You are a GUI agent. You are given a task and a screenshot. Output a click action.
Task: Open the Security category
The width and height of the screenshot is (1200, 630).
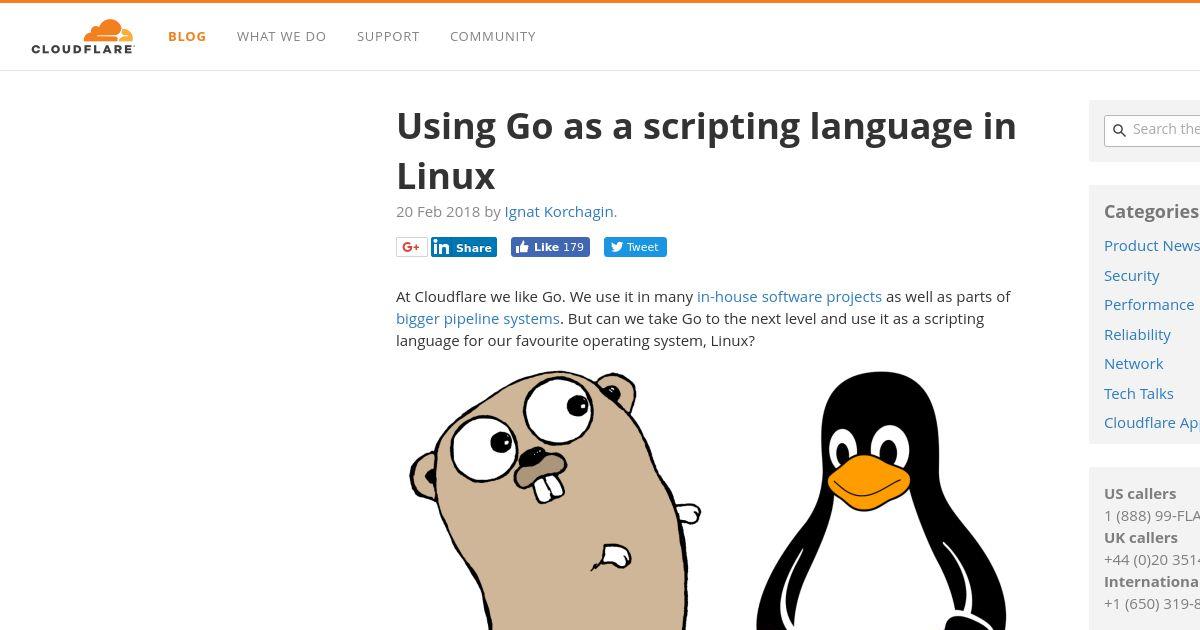(x=1132, y=275)
